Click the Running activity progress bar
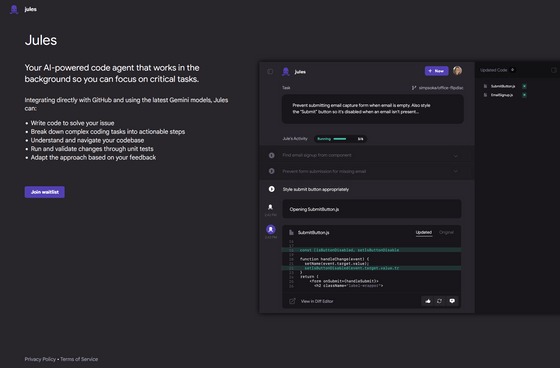This screenshot has height=368, width=560. pos(340,139)
